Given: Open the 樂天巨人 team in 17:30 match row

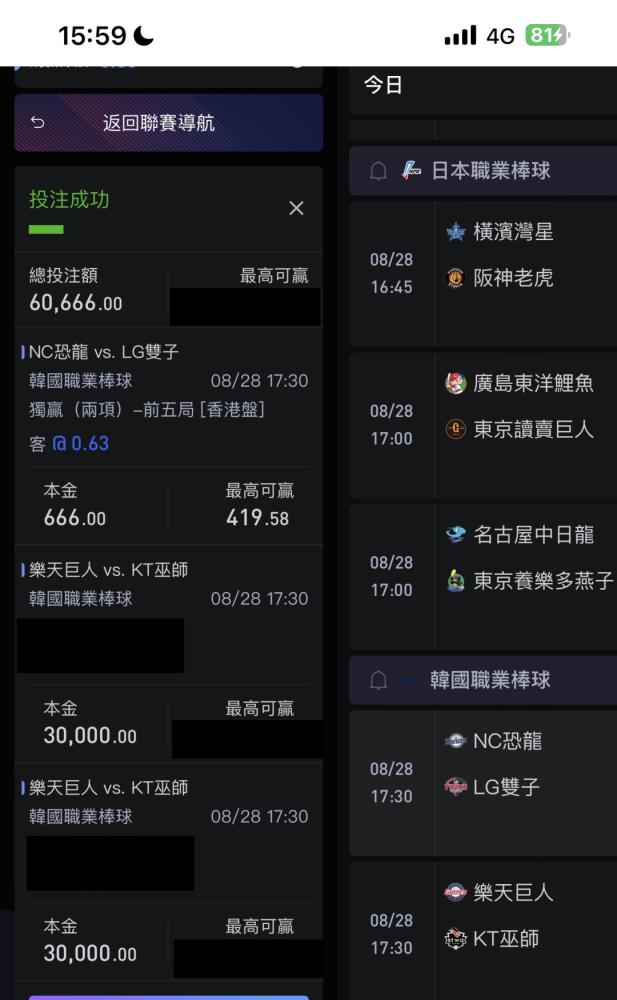Looking at the screenshot, I should click(513, 892).
